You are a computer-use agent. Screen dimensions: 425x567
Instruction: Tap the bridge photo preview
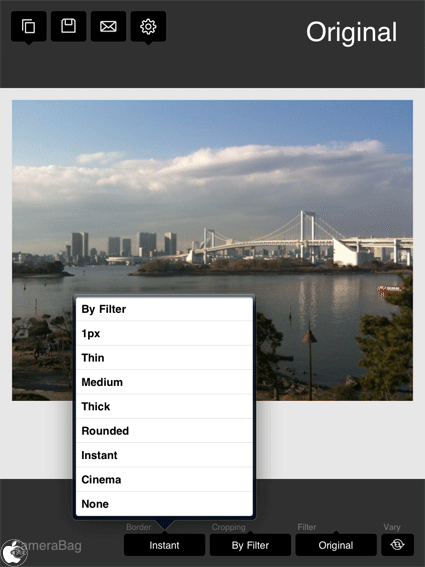pyautogui.click(x=212, y=250)
